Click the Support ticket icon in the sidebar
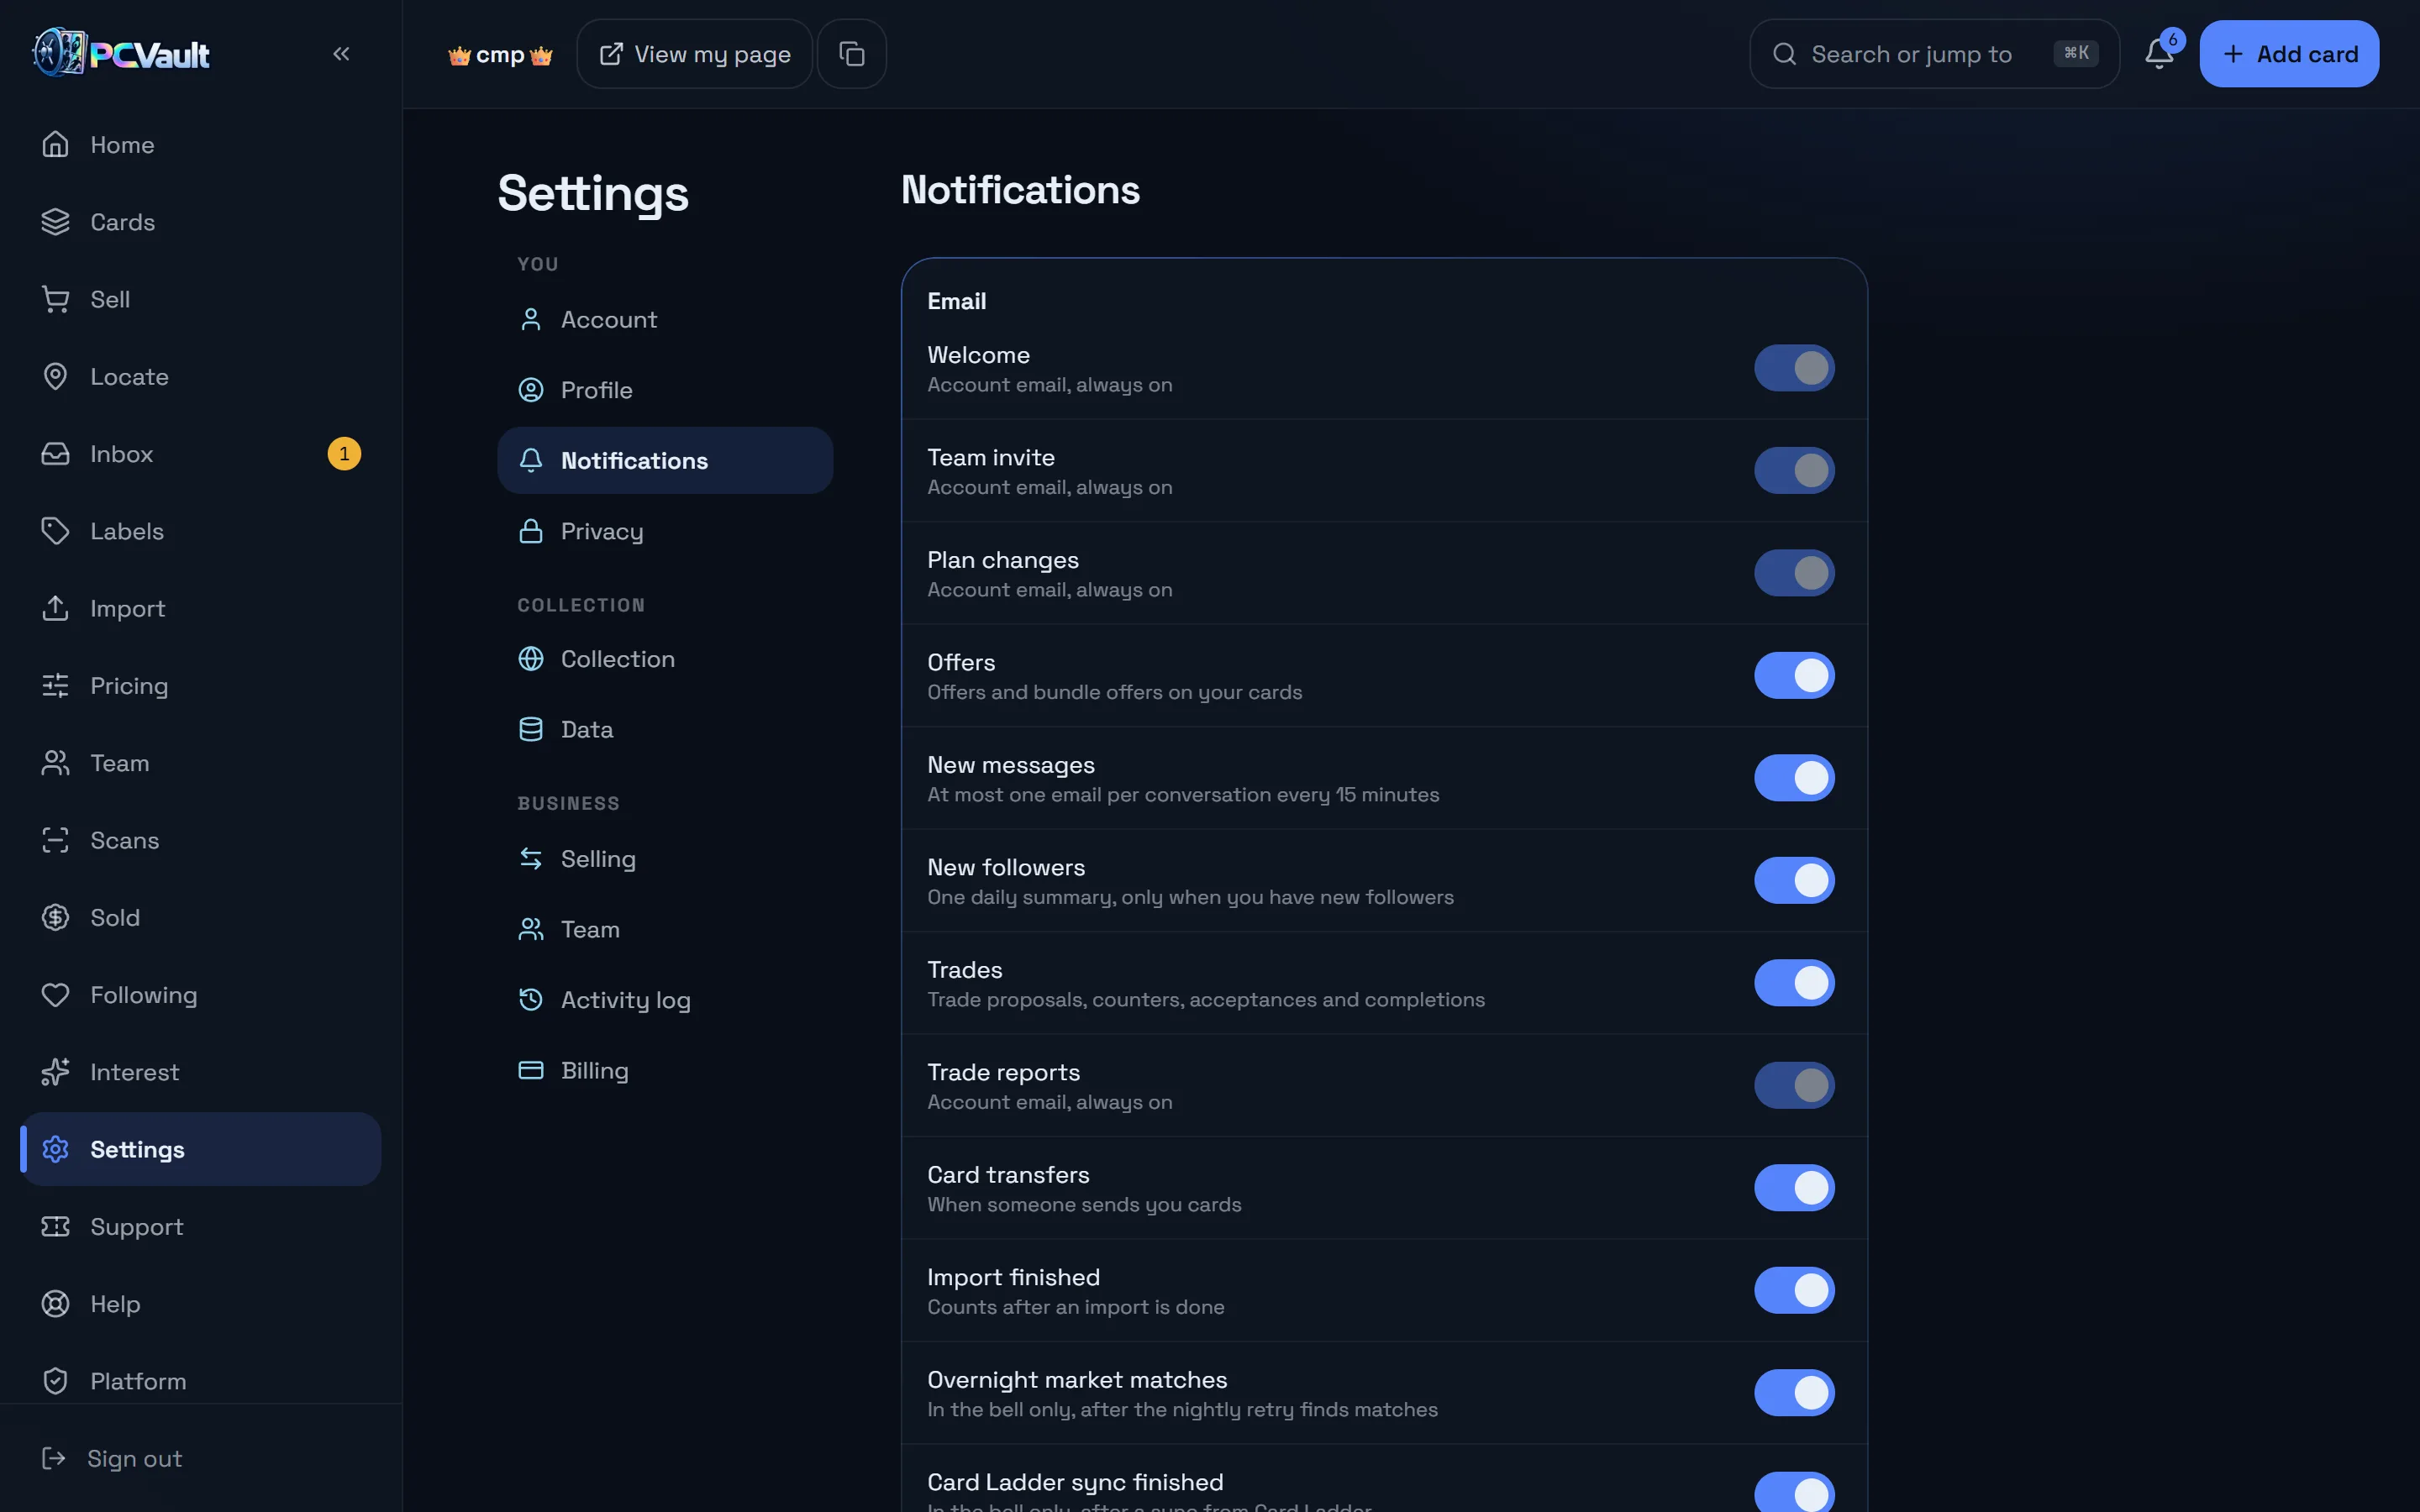The image size is (2420, 1512). click(55, 1227)
